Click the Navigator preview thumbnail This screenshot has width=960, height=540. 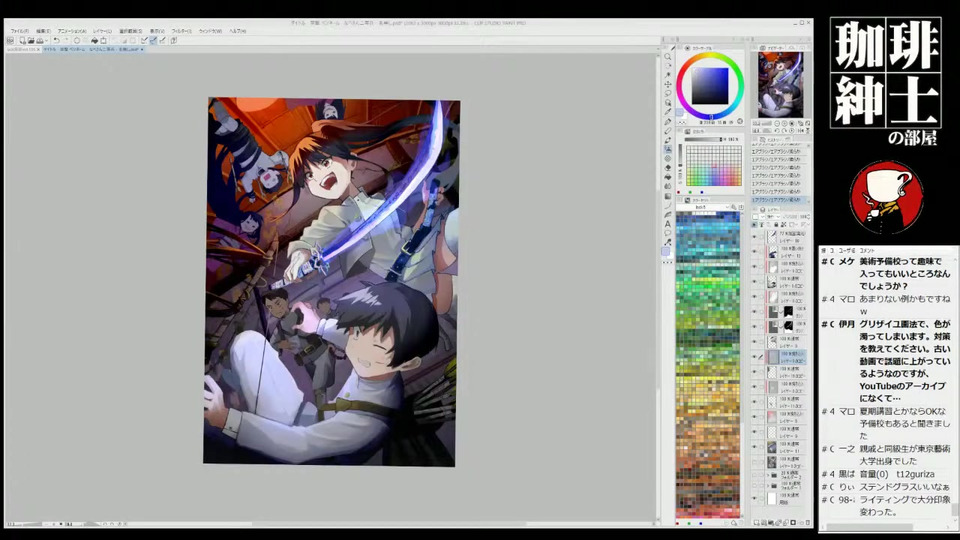pos(781,84)
